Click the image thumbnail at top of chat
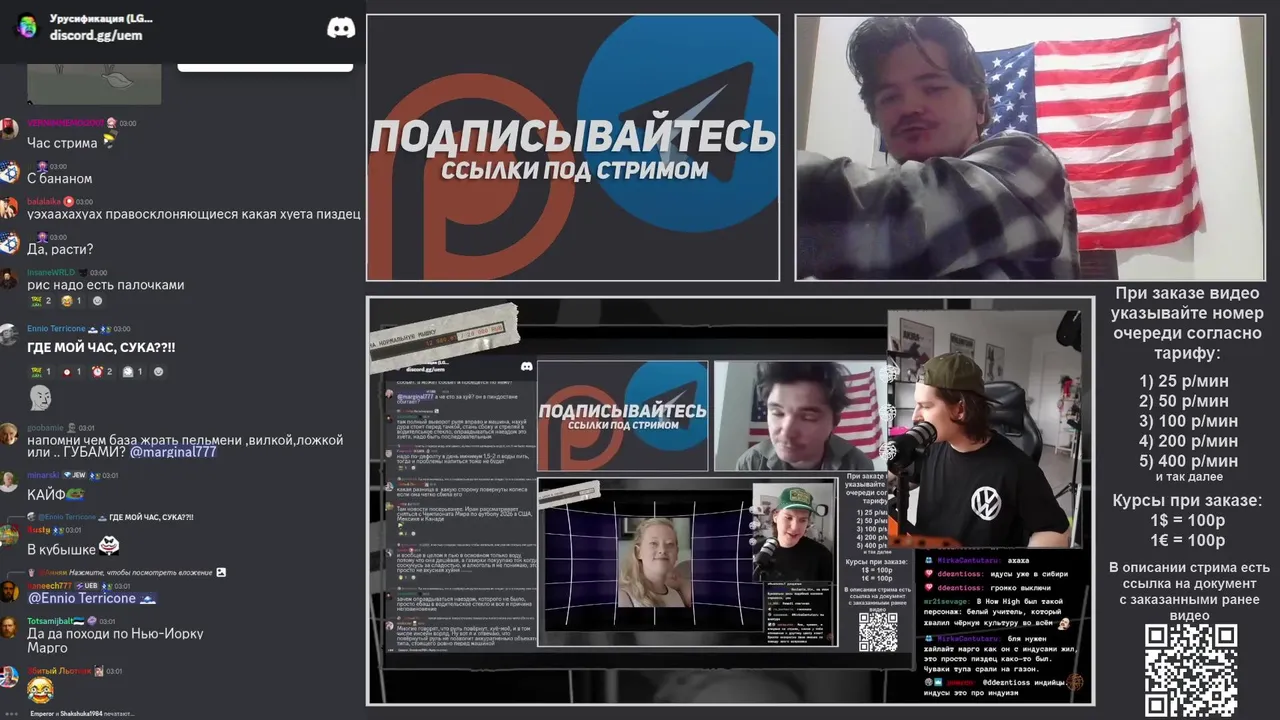1280x720 pixels. (94, 84)
